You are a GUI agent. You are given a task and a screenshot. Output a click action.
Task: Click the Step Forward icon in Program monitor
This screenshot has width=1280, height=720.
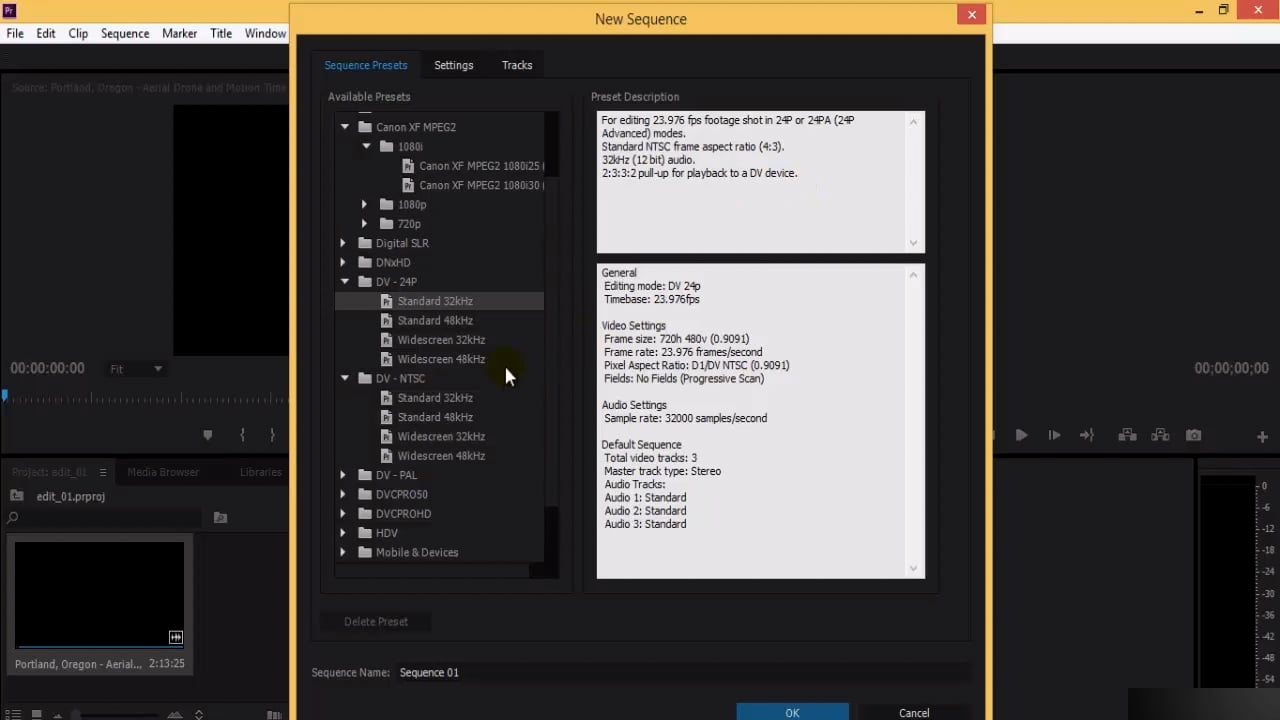pyautogui.click(x=1054, y=435)
